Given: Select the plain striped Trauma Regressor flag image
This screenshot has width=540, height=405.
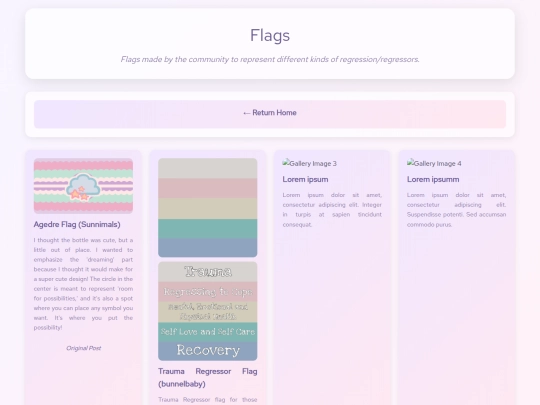Looking at the screenshot, I should [208, 208].
